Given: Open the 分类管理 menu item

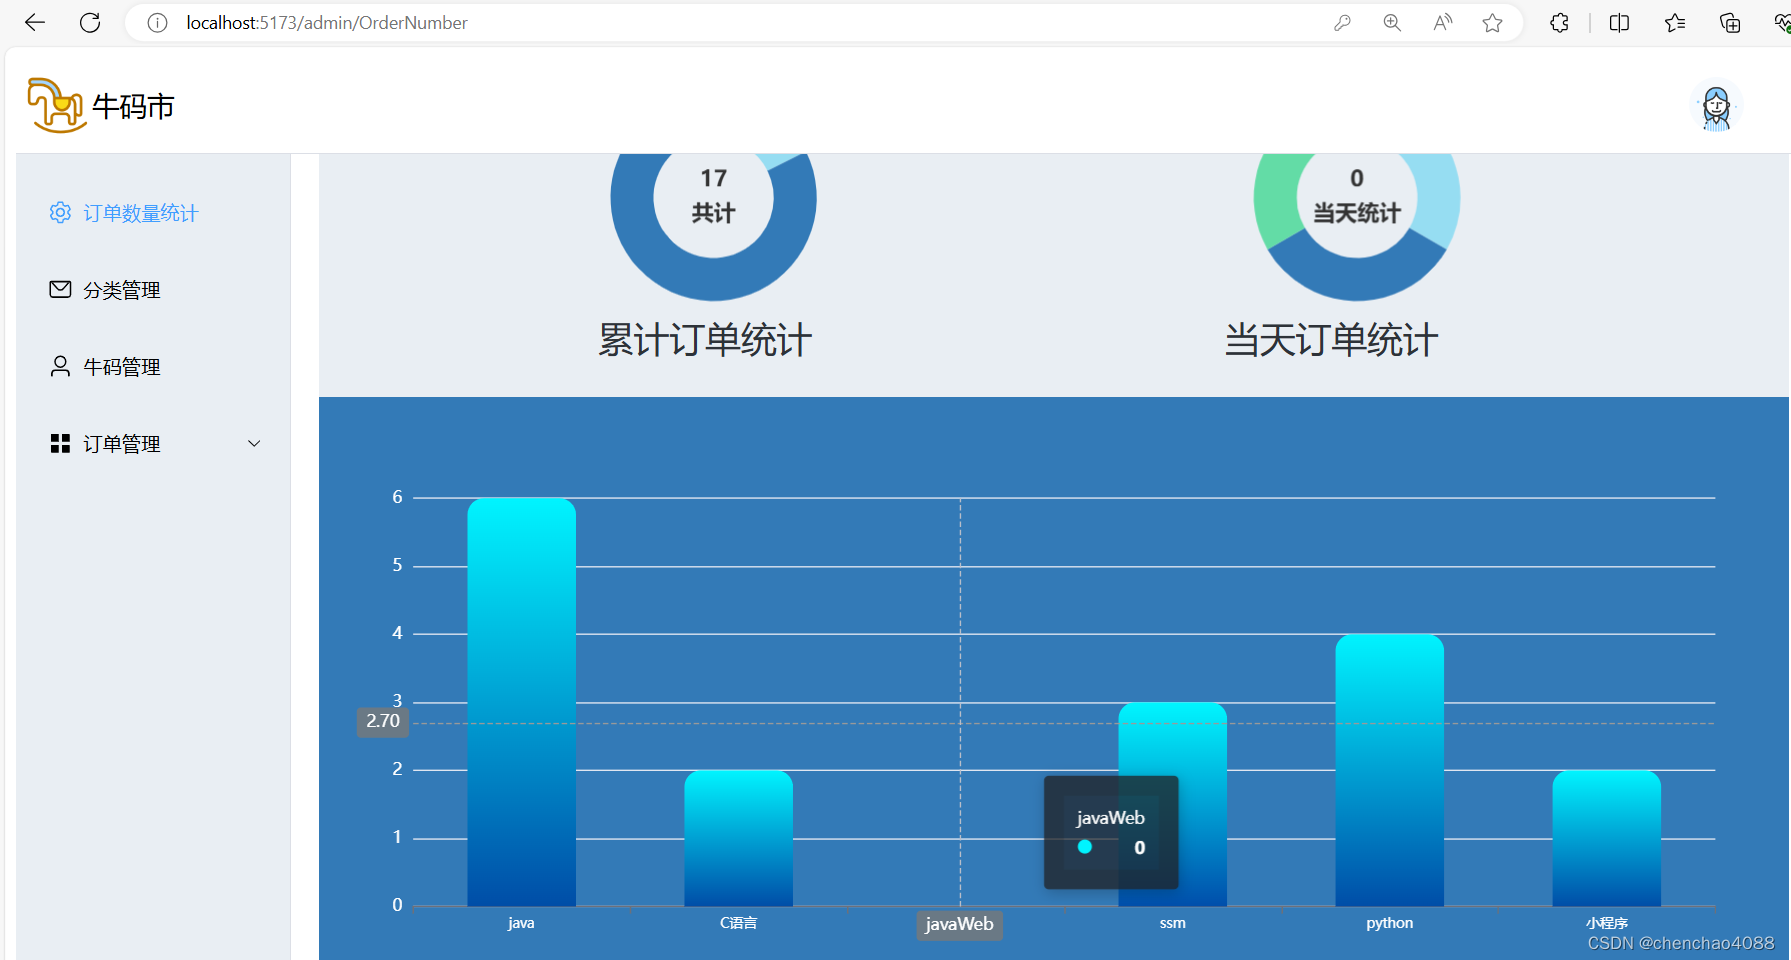Looking at the screenshot, I should 153,290.
